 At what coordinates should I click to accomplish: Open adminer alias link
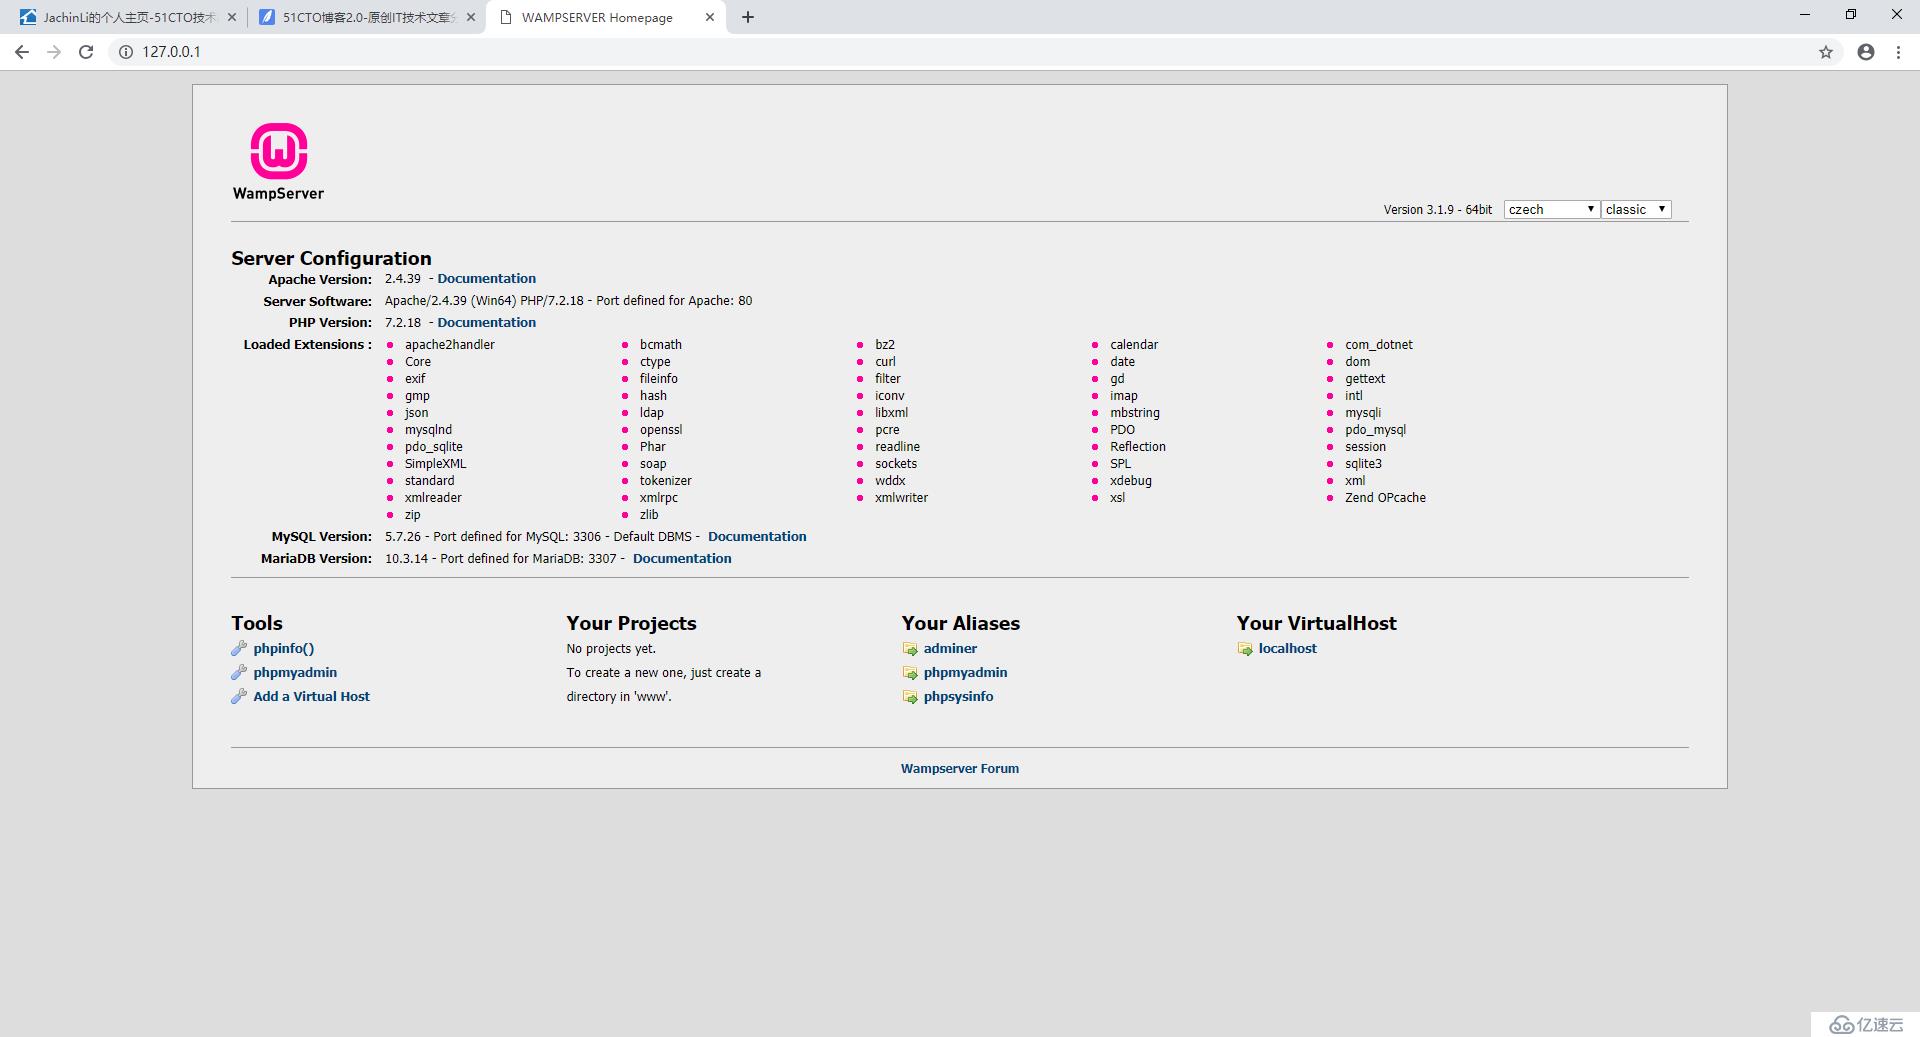point(950,648)
